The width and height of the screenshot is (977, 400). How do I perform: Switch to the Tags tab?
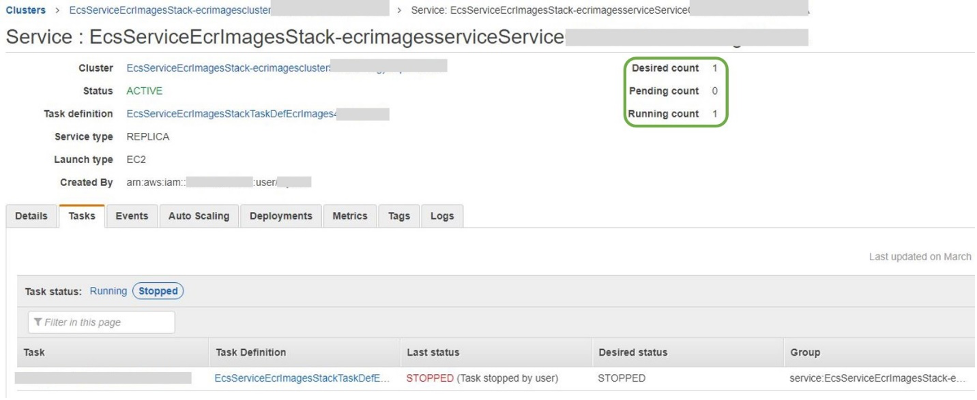399,216
